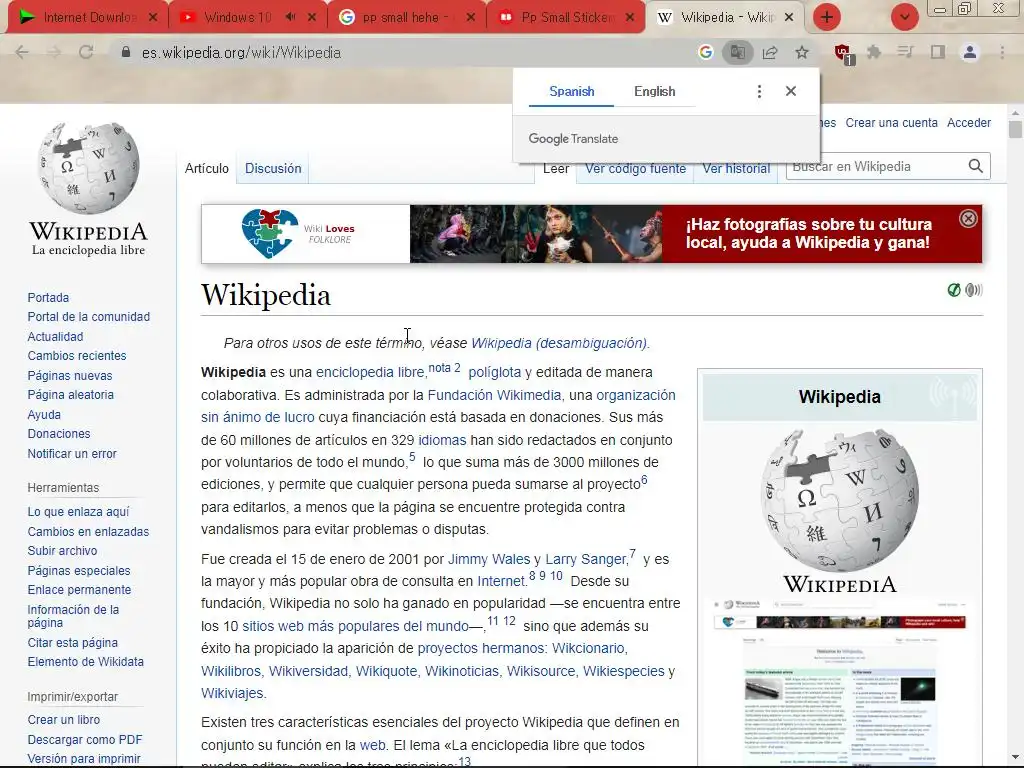
Task: Switch to the 'pp small hehe' Google tab
Action: (x=405, y=18)
